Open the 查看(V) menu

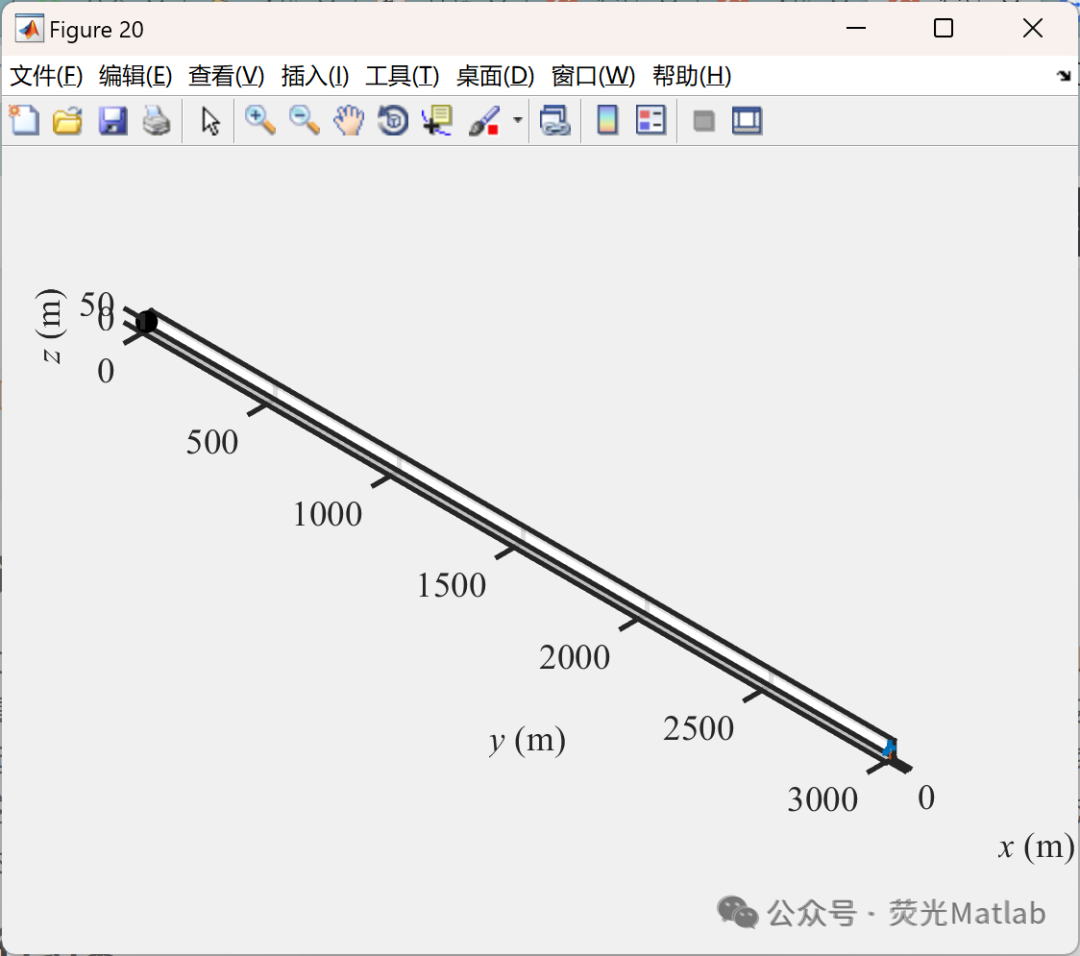coord(226,76)
